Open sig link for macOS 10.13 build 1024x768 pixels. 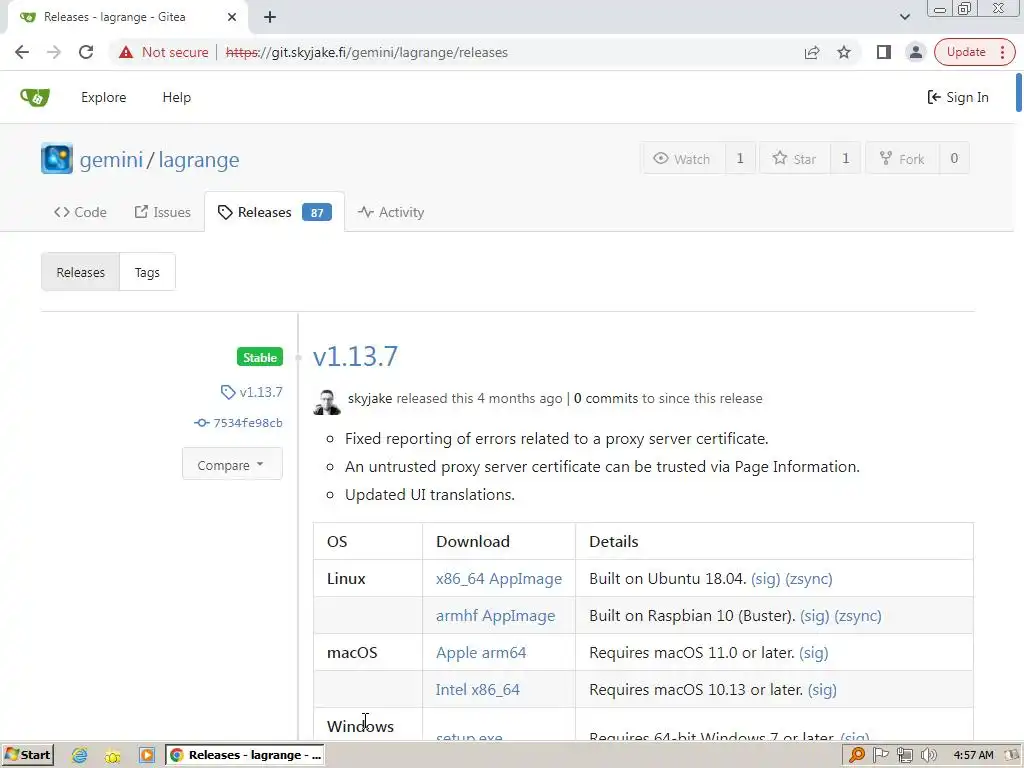pos(822,690)
